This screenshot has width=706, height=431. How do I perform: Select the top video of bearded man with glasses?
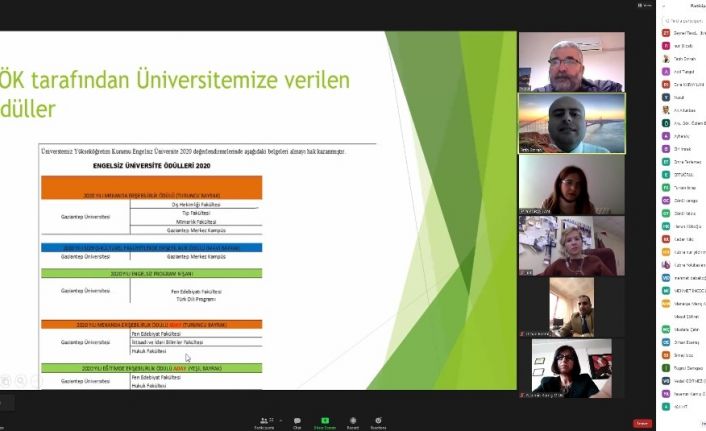click(571, 62)
